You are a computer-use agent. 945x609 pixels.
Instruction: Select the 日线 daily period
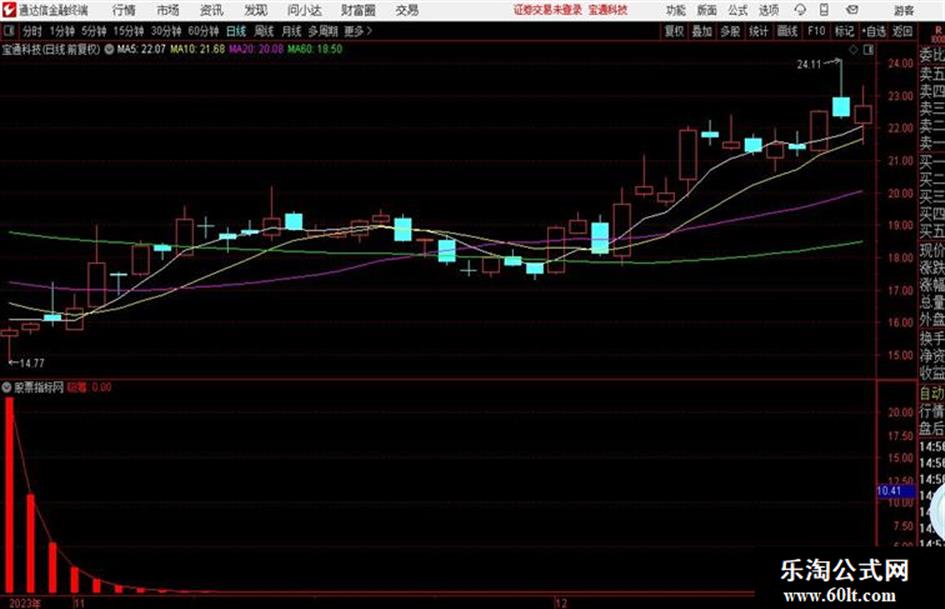[x=236, y=31]
